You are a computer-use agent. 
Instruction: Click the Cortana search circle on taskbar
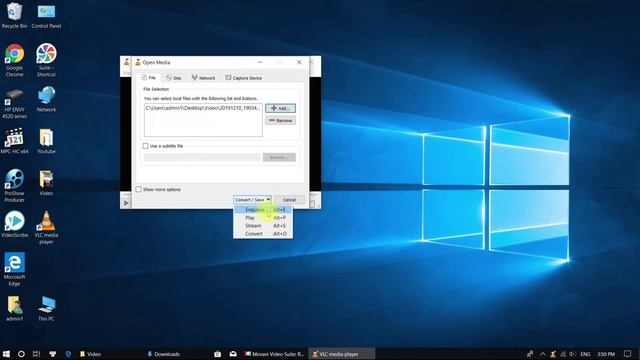21,354
